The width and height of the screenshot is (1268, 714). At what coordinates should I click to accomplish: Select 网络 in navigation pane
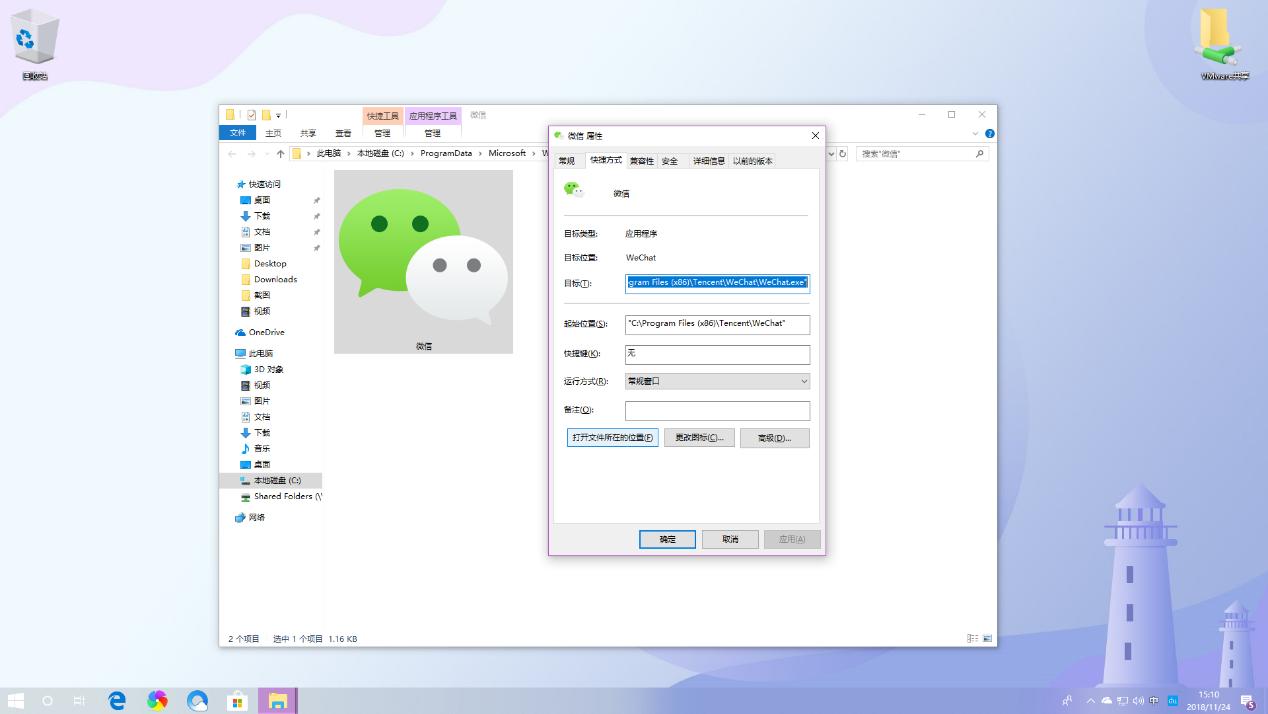pyautogui.click(x=250, y=517)
